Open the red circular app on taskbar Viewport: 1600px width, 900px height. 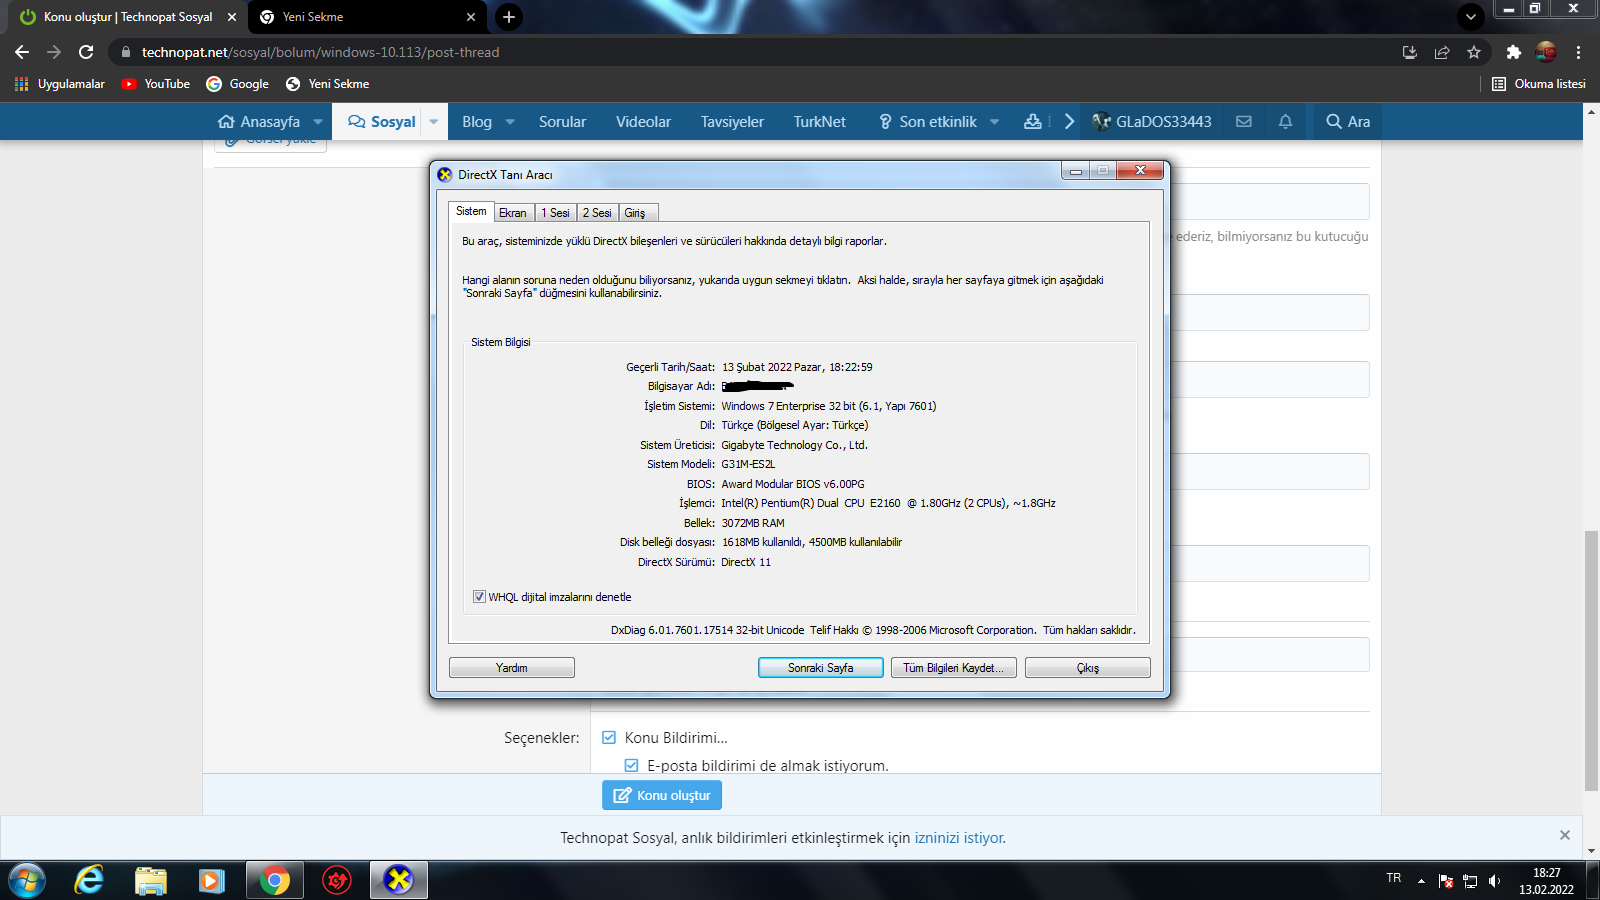337,880
